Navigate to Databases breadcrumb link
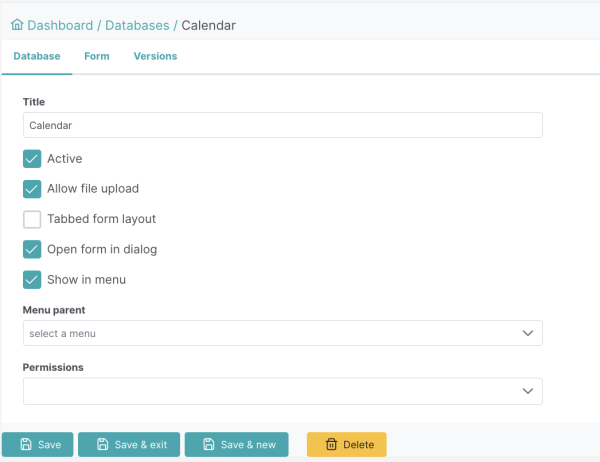 coord(137,25)
